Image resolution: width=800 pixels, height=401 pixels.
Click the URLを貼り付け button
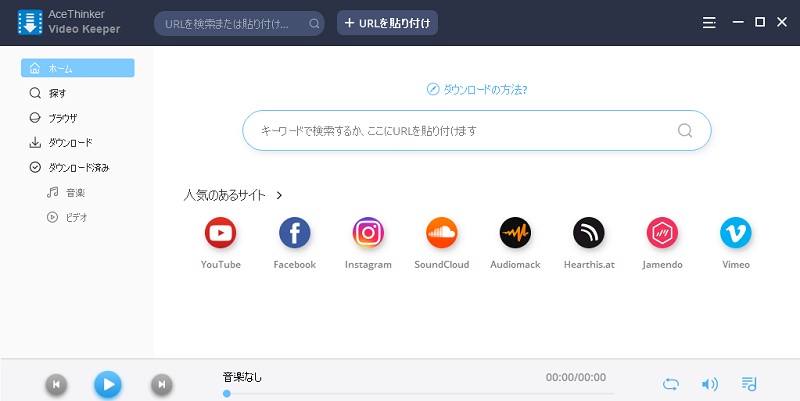(x=387, y=23)
